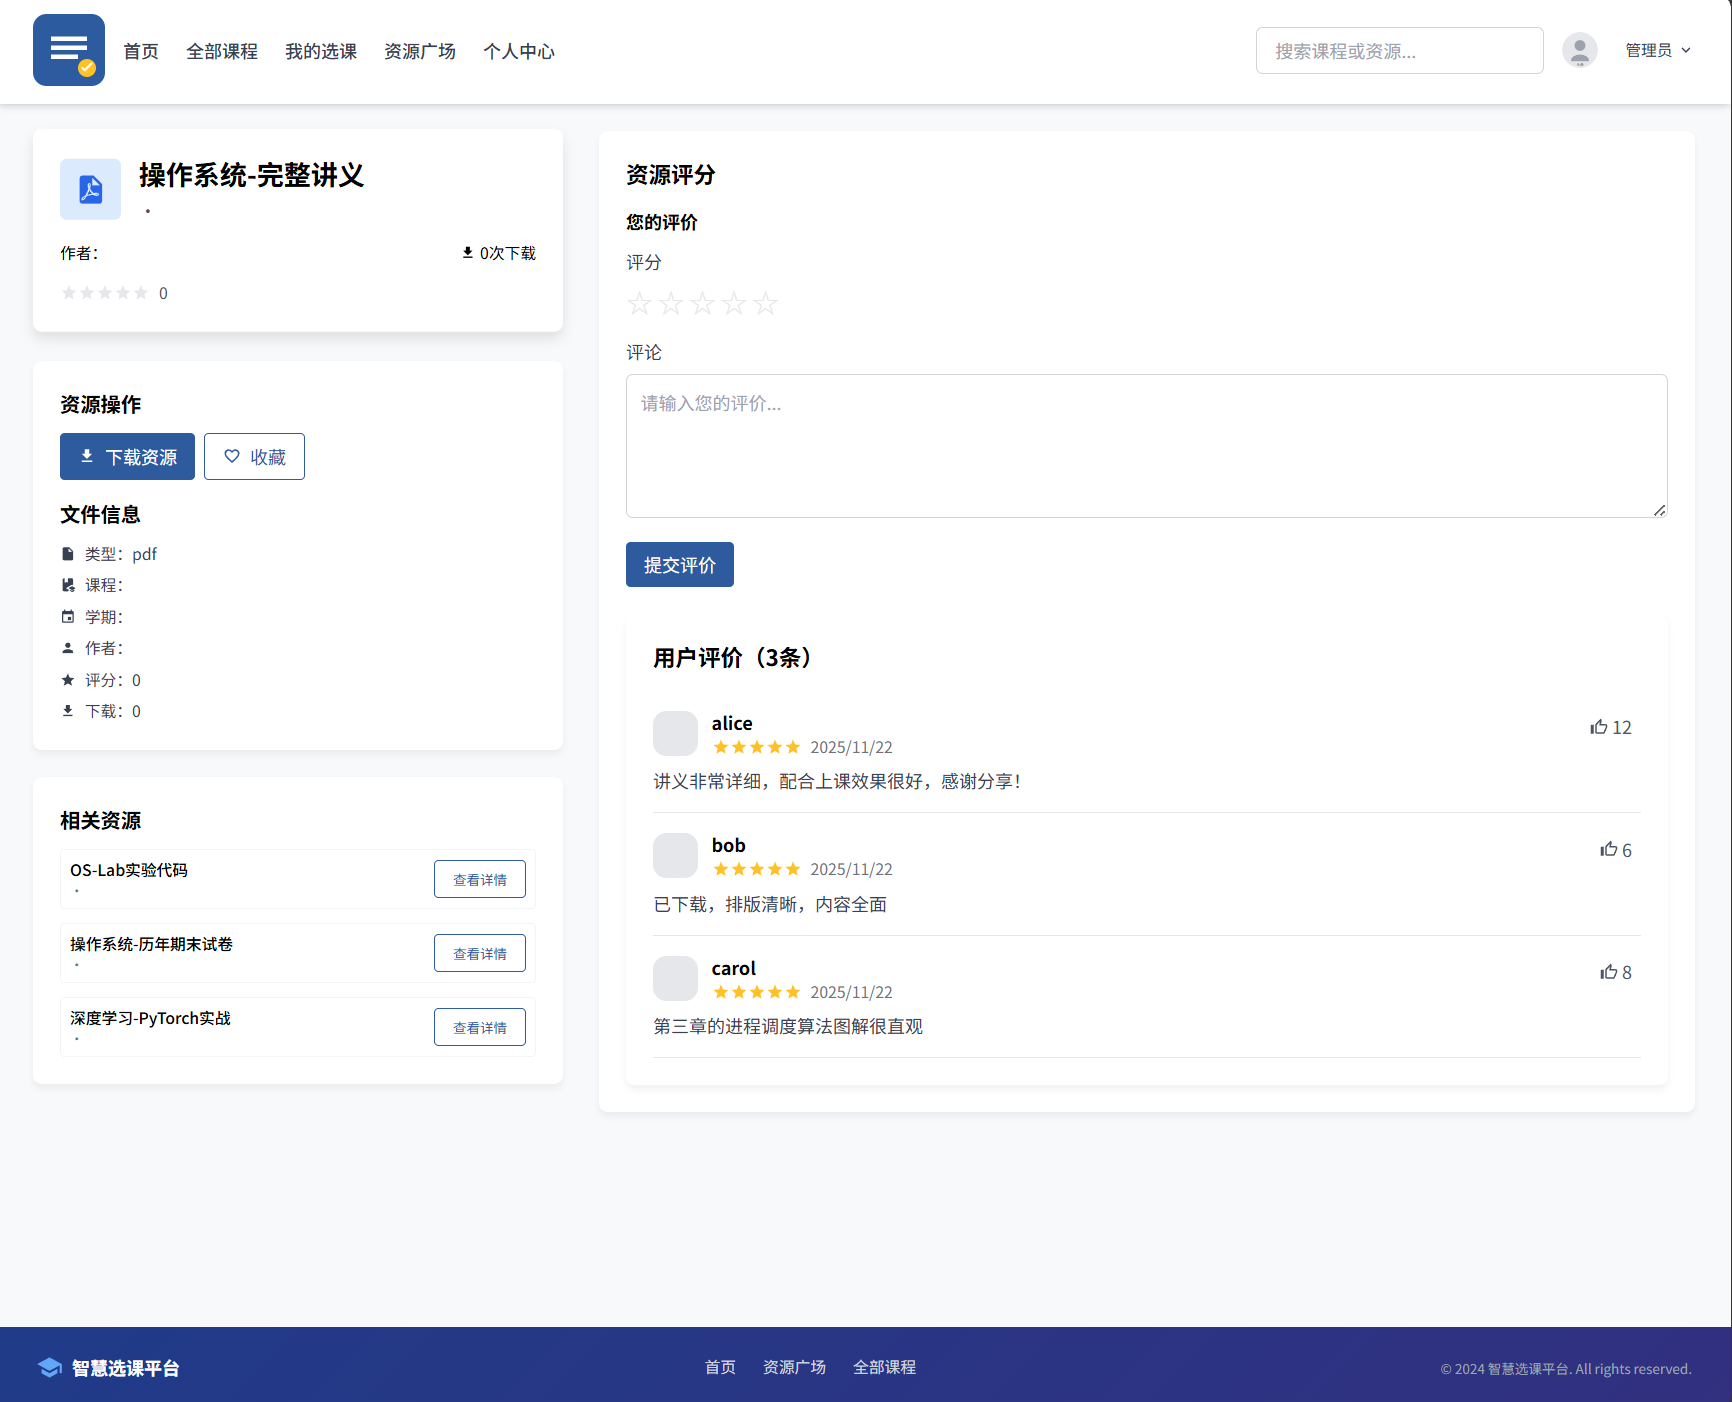Screen dimensions: 1732x1402
Task: Click the file type icon beside 类型
Action: coord(68,554)
